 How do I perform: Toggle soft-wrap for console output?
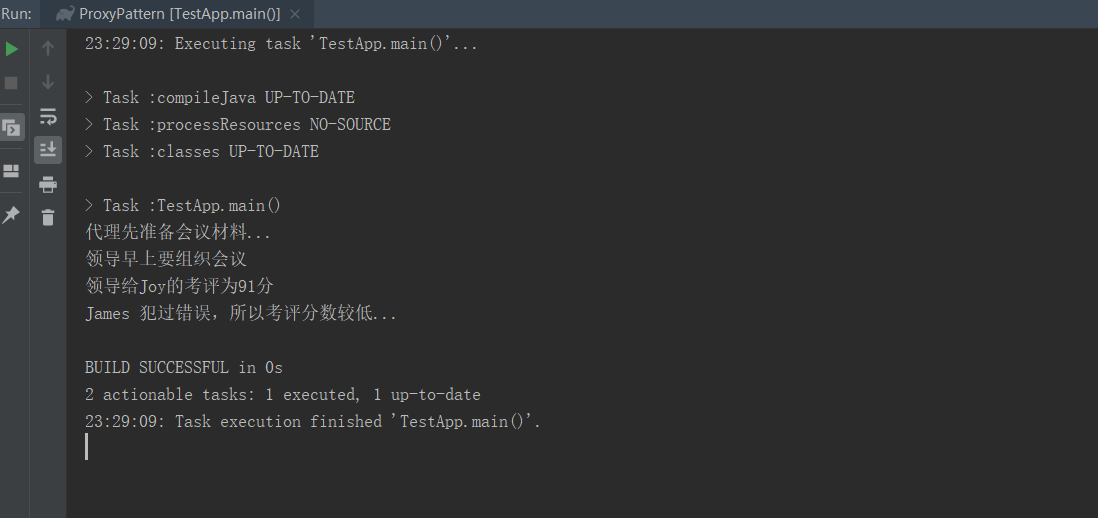pyautogui.click(x=48, y=116)
